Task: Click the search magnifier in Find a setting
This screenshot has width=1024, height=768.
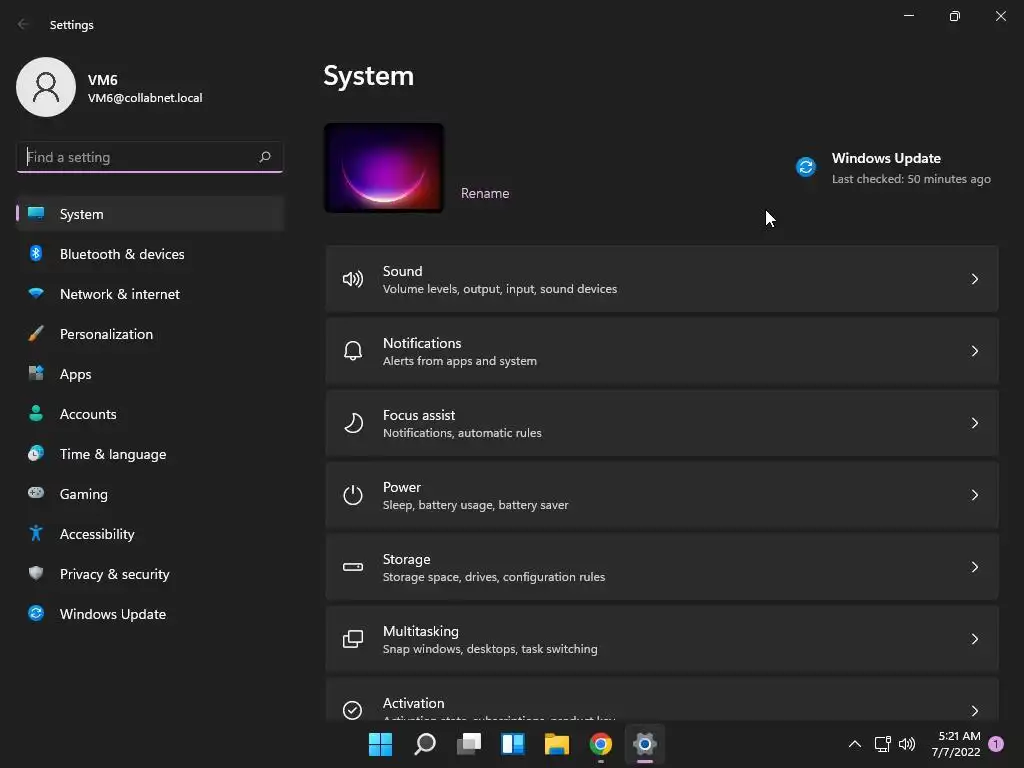Action: click(x=264, y=157)
